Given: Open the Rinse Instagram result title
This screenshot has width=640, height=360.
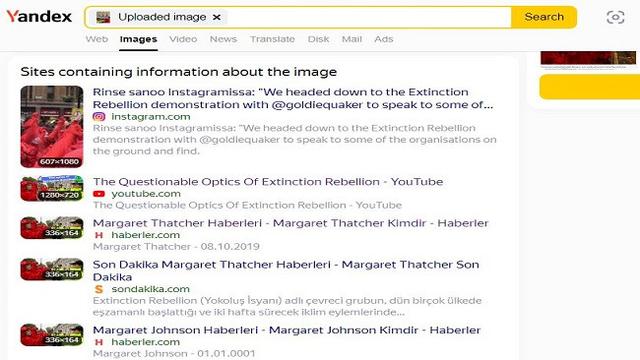Looking at the screenshot, I should [x=293, y=98].
